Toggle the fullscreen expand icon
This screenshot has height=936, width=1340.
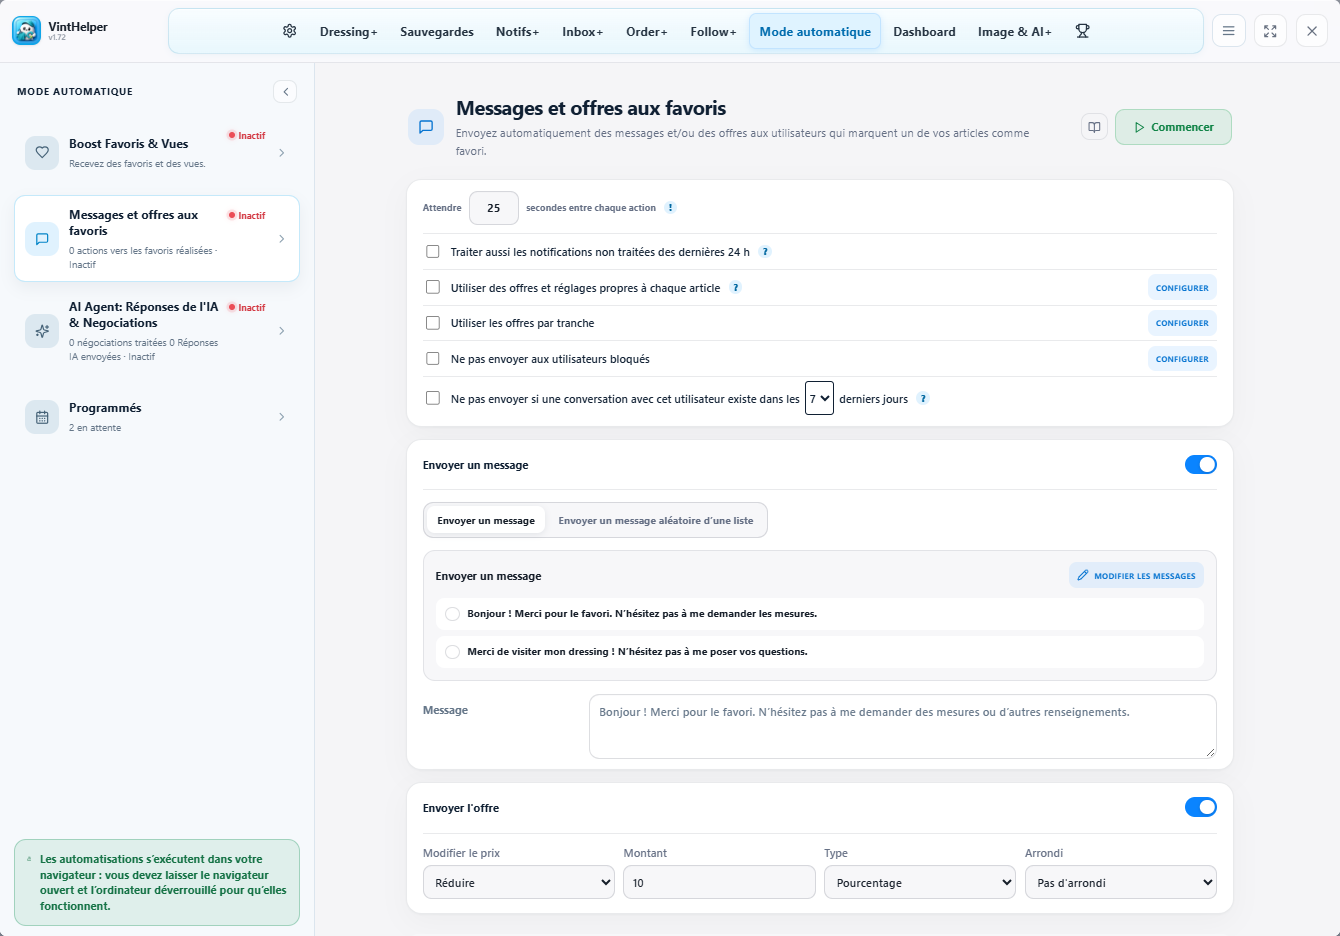[1270, 31]
